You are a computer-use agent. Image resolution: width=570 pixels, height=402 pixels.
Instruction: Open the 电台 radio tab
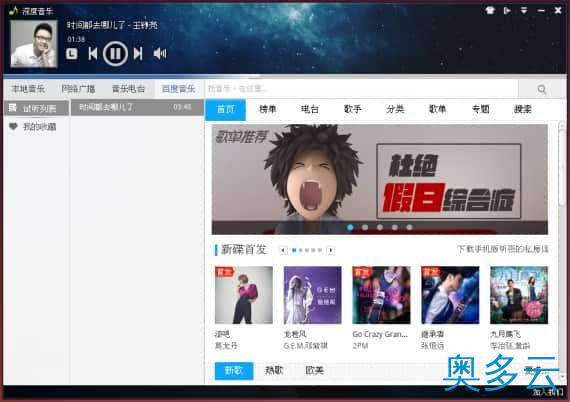[x=310, y=109]
